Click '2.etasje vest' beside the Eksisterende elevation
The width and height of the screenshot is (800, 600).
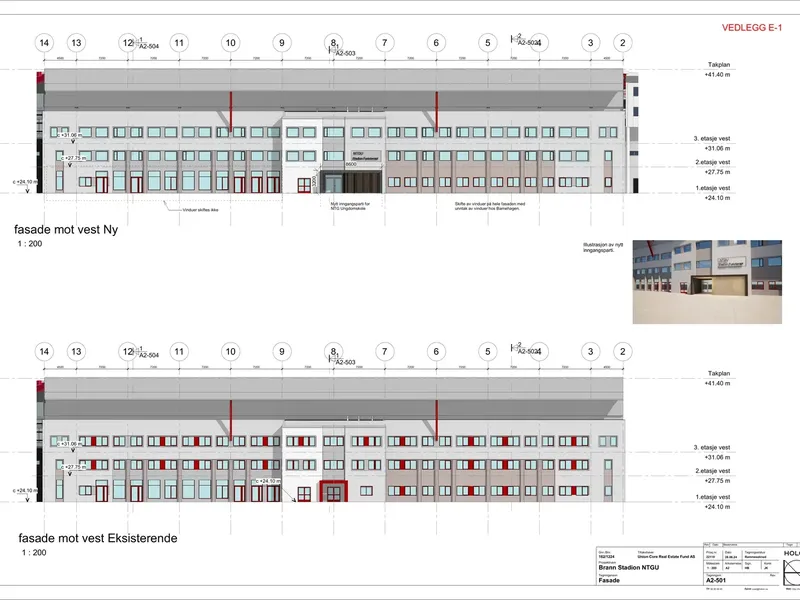click(713, 471)
